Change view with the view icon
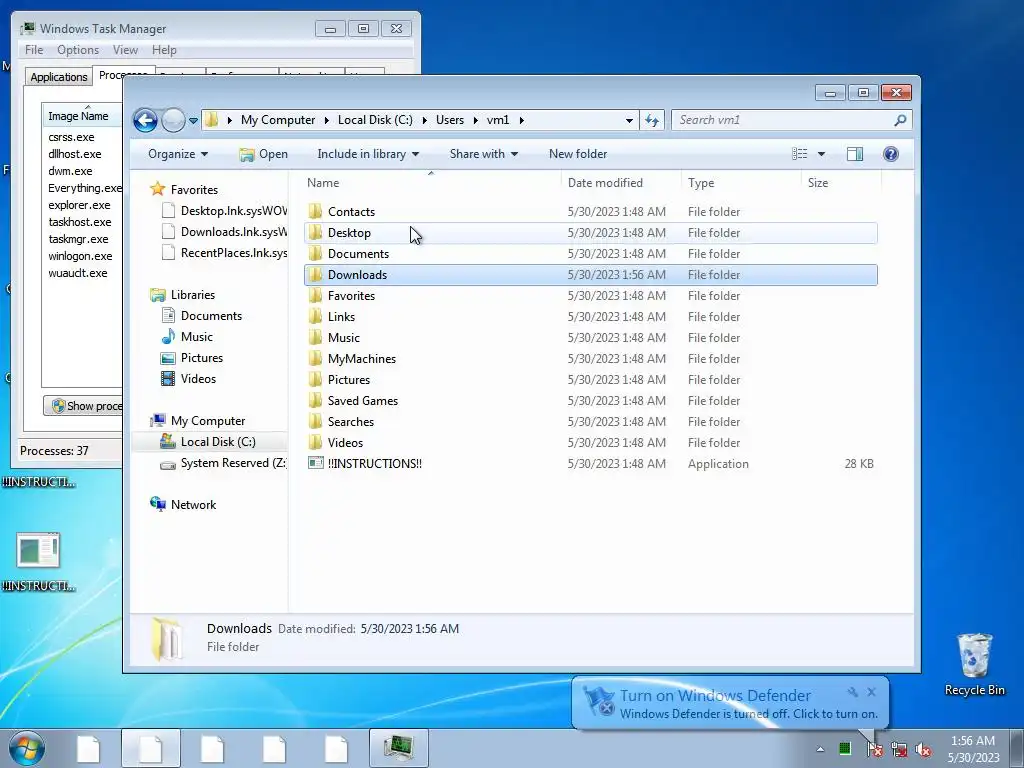Screen dimensions: 1024x768 click(x=799, y=154)
